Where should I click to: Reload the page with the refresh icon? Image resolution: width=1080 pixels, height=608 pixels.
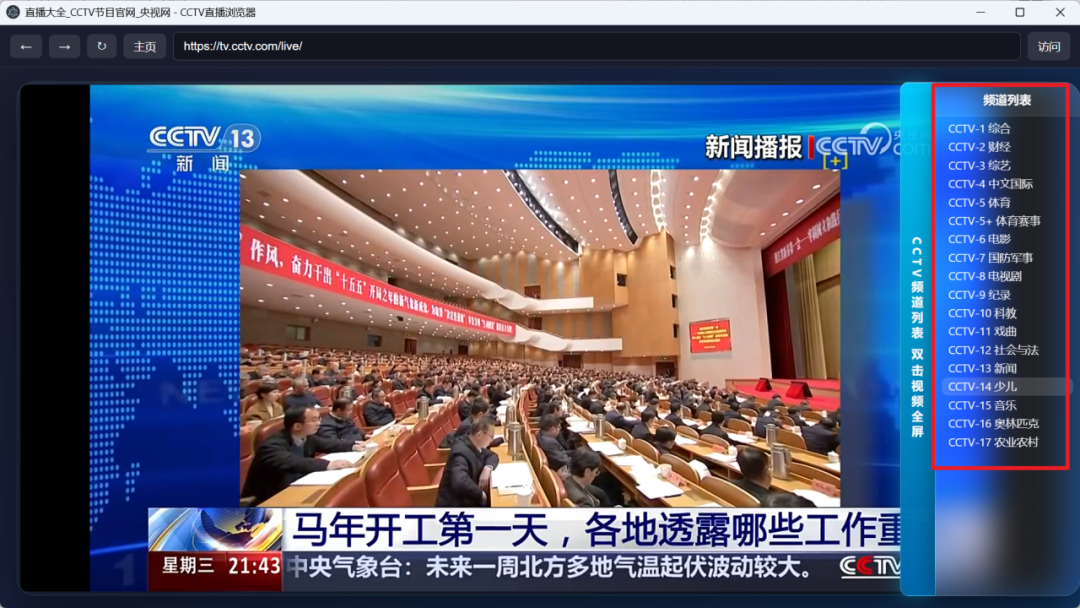pyautogui.click(x=102, y=47)
